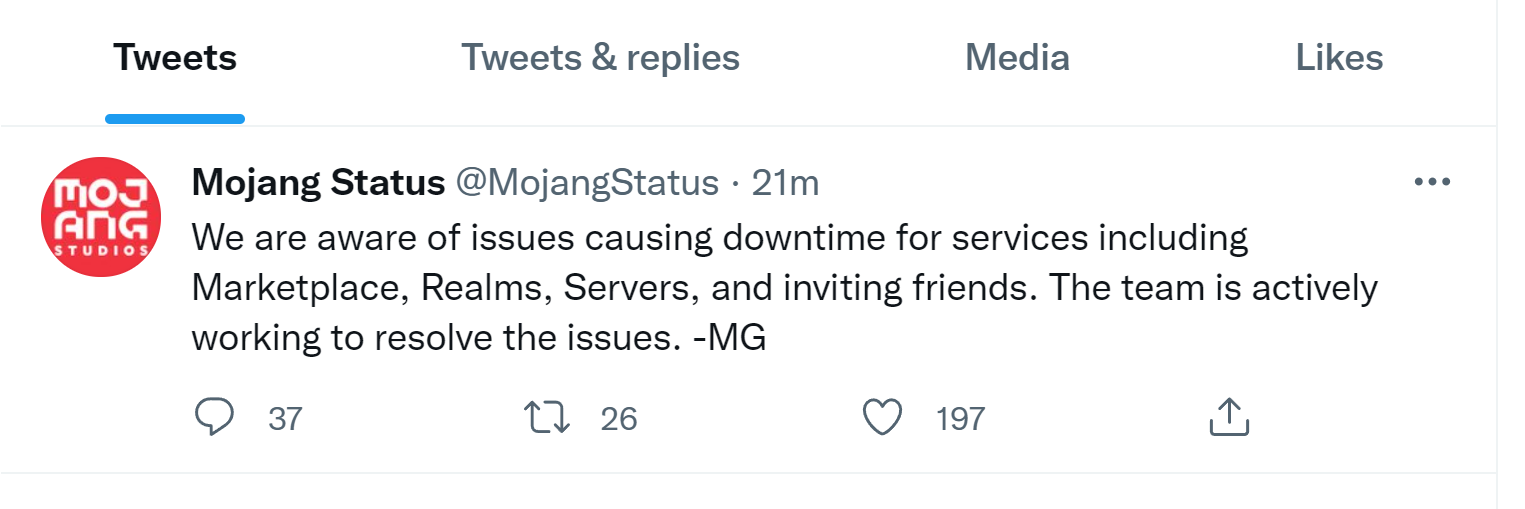Click the 21m tweet timestamp
The width and height of the screenshot is (1525, 509).
click(785, 183)
